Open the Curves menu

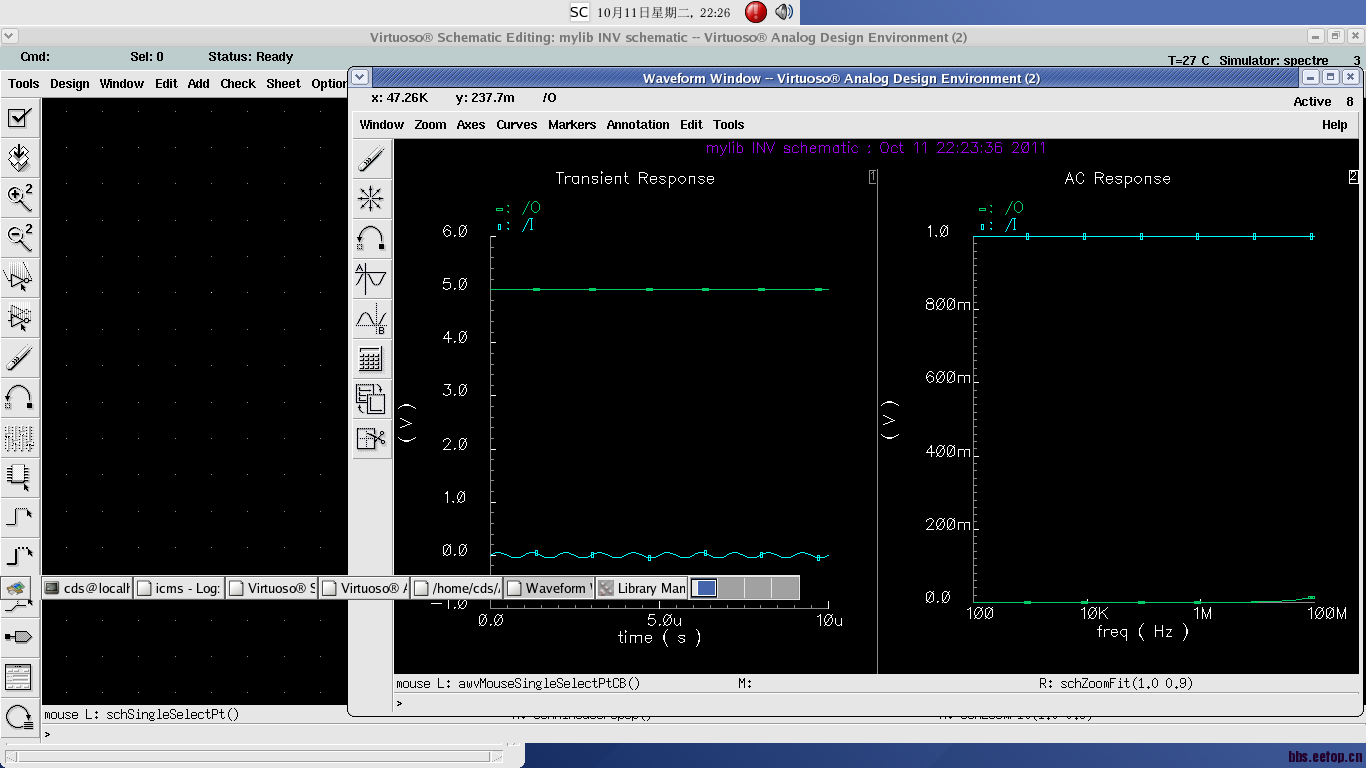click(516, 125)
